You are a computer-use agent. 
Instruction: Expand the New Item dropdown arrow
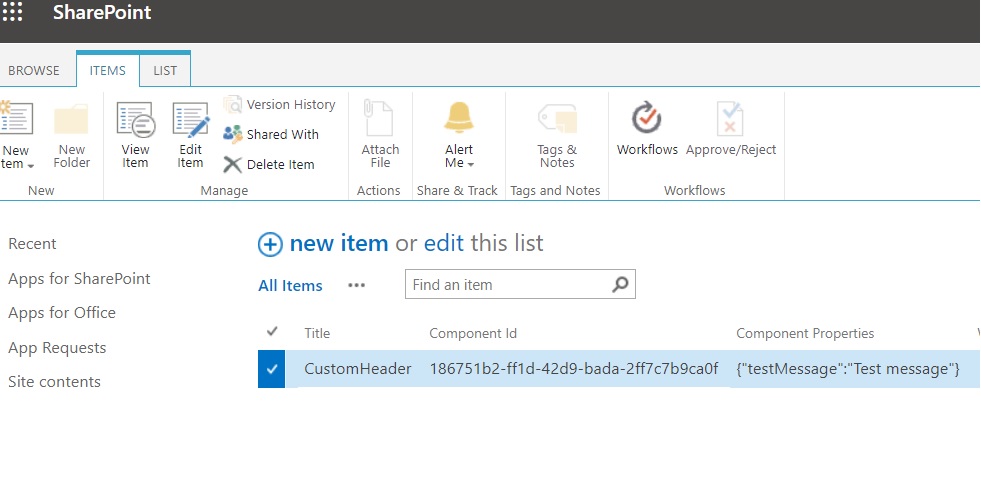[x=31, y=164]
